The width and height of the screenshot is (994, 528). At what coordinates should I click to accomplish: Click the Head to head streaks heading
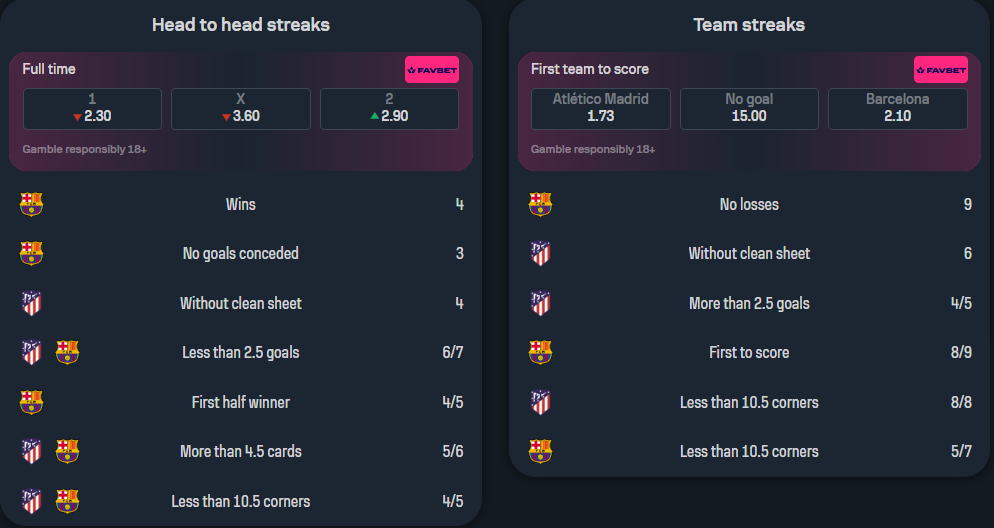coord(241,25)
